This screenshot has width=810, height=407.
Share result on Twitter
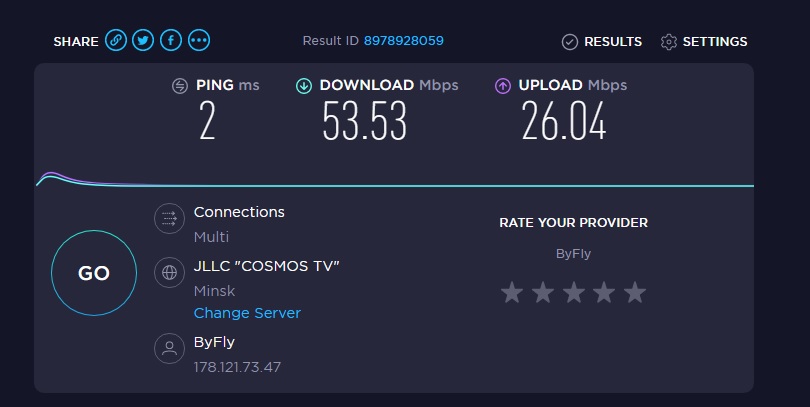144,41
